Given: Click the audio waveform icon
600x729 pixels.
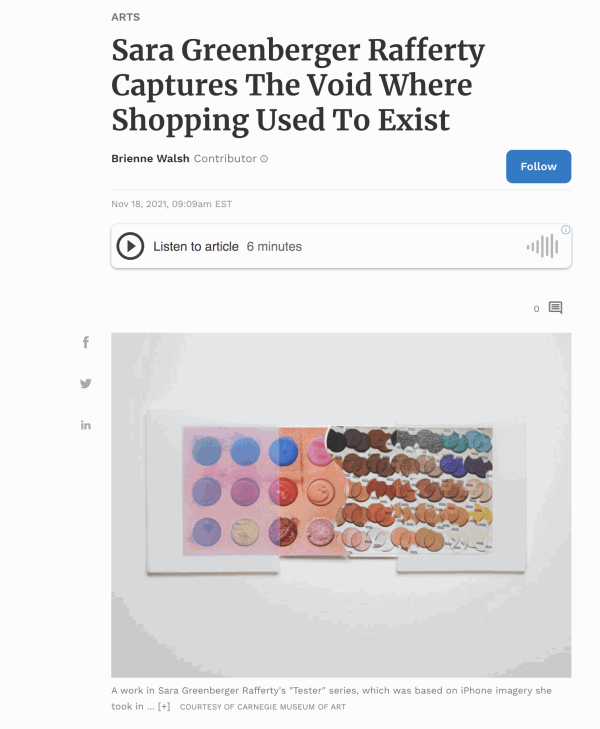Looking at the screenshot, I should pos(542,246).
